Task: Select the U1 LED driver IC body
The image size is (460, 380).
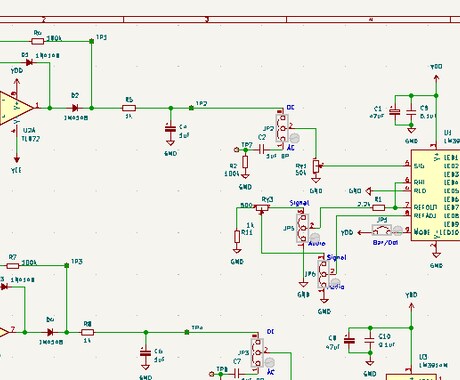Action: click(435, 195)
